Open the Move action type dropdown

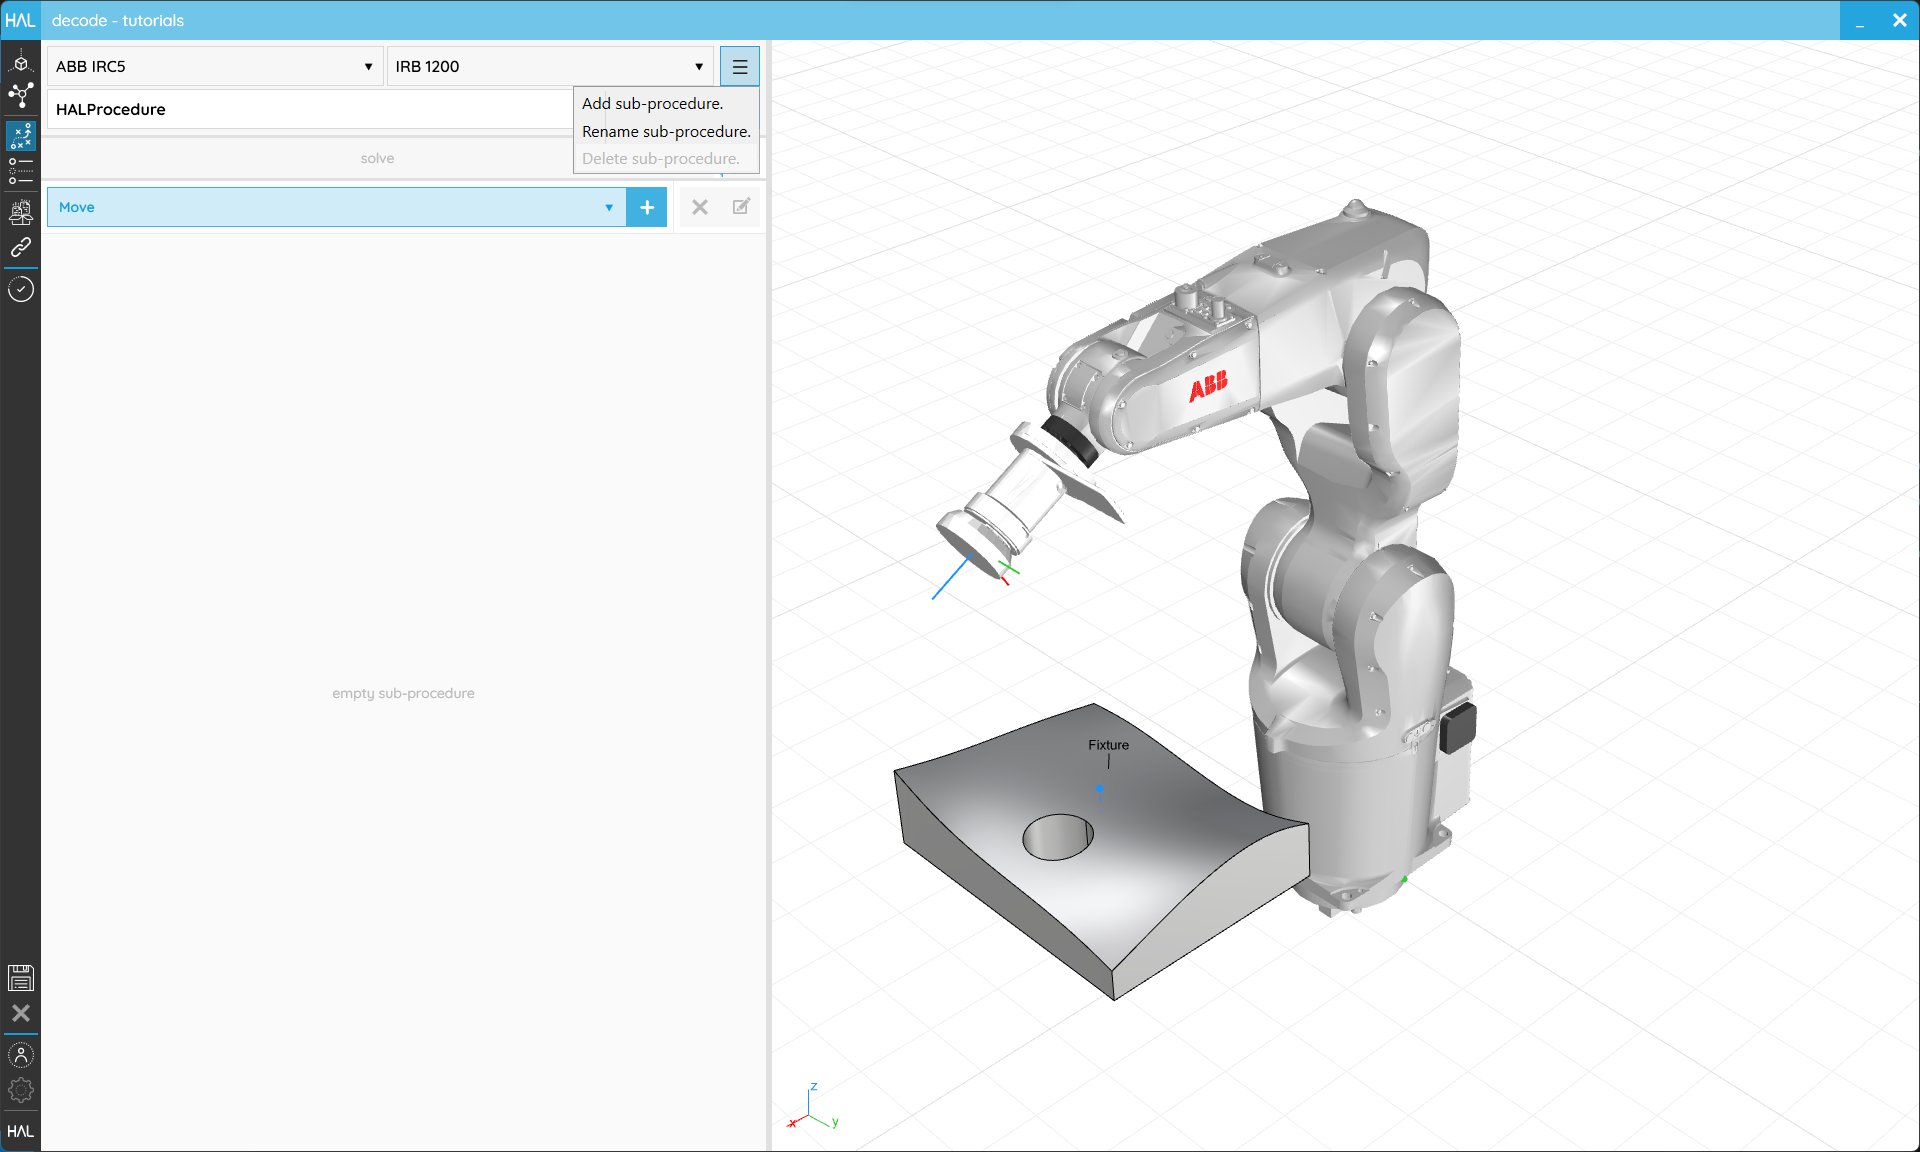[x=336, y=207]
